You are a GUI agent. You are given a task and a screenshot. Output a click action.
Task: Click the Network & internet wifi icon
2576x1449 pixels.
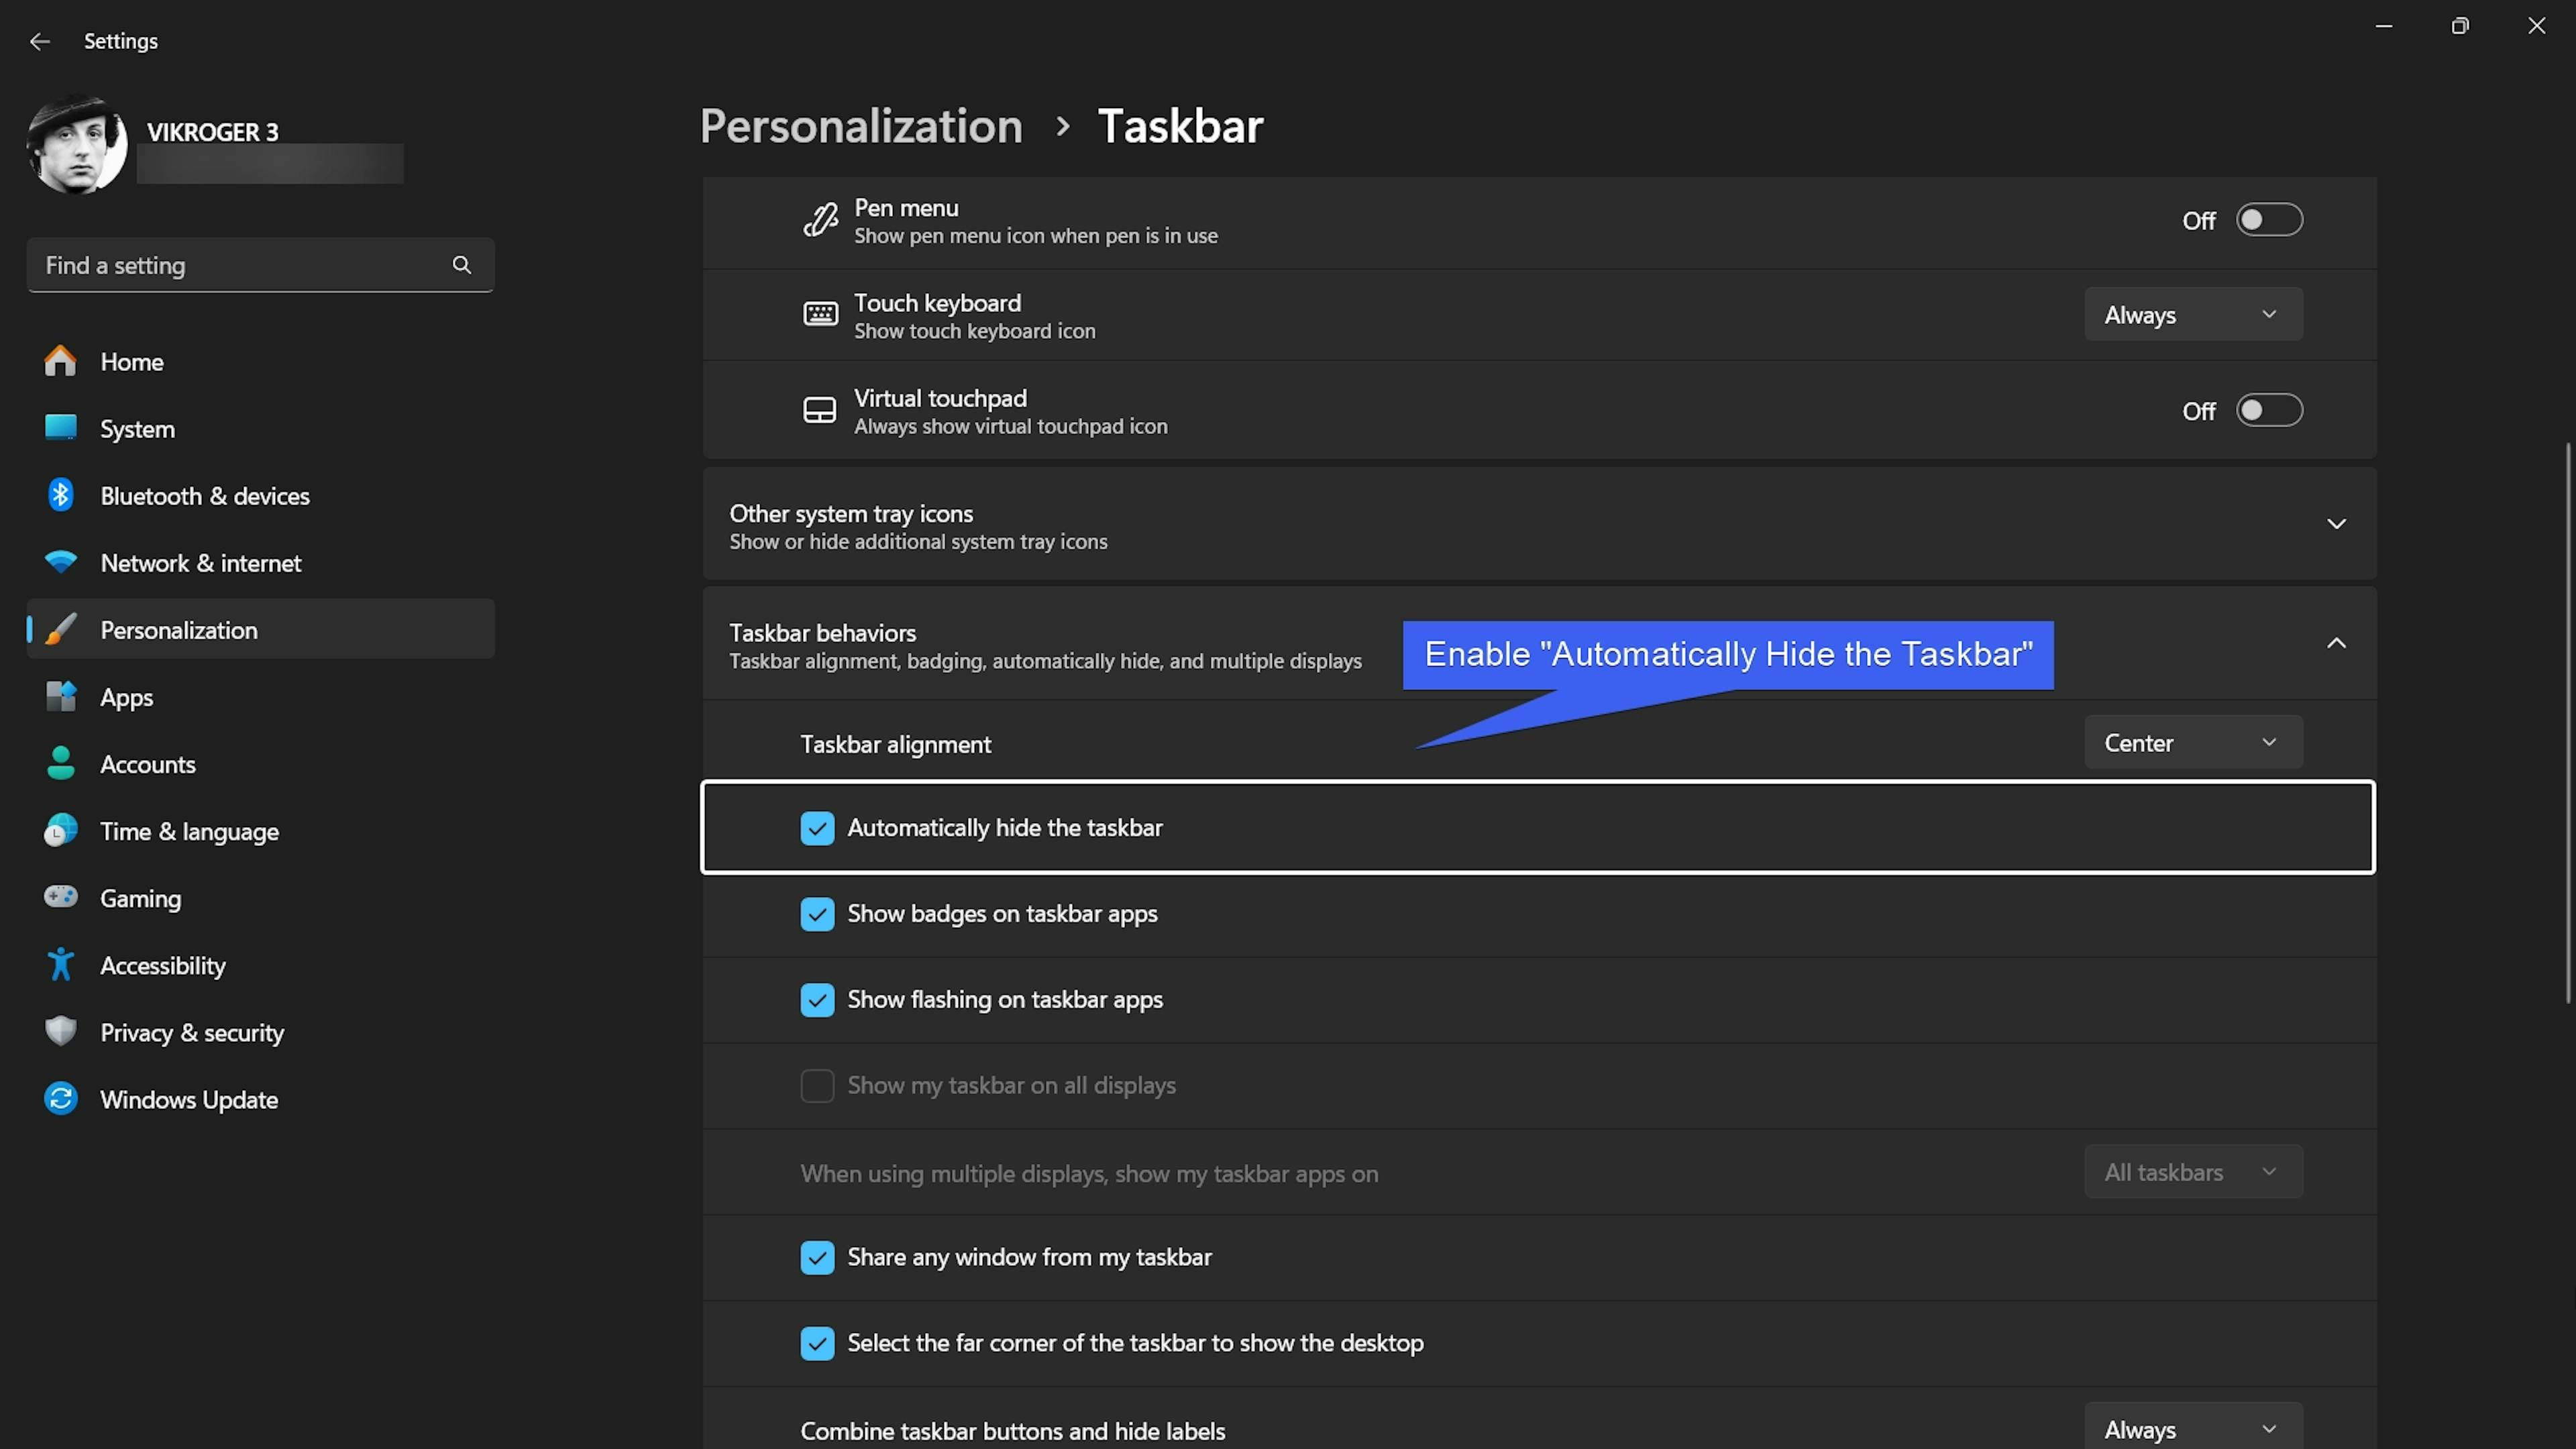pos(60,562)
